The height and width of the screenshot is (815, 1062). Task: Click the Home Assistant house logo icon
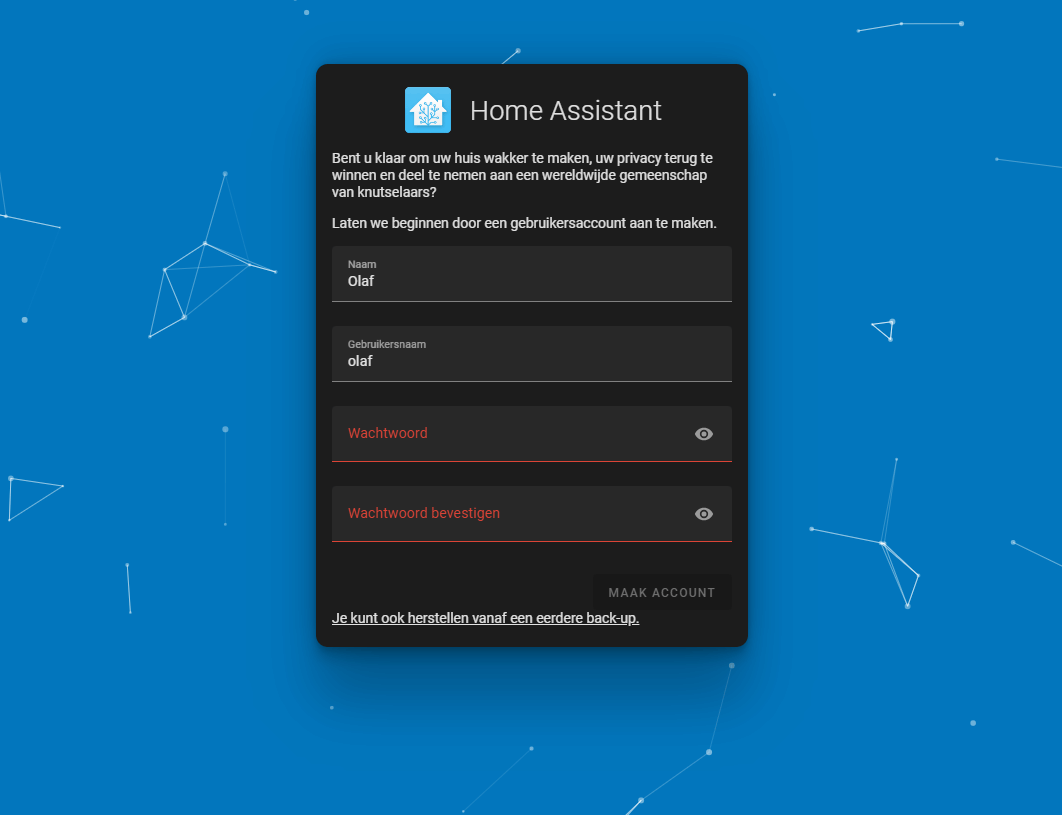pyautogui.click(x=428, y=110)
